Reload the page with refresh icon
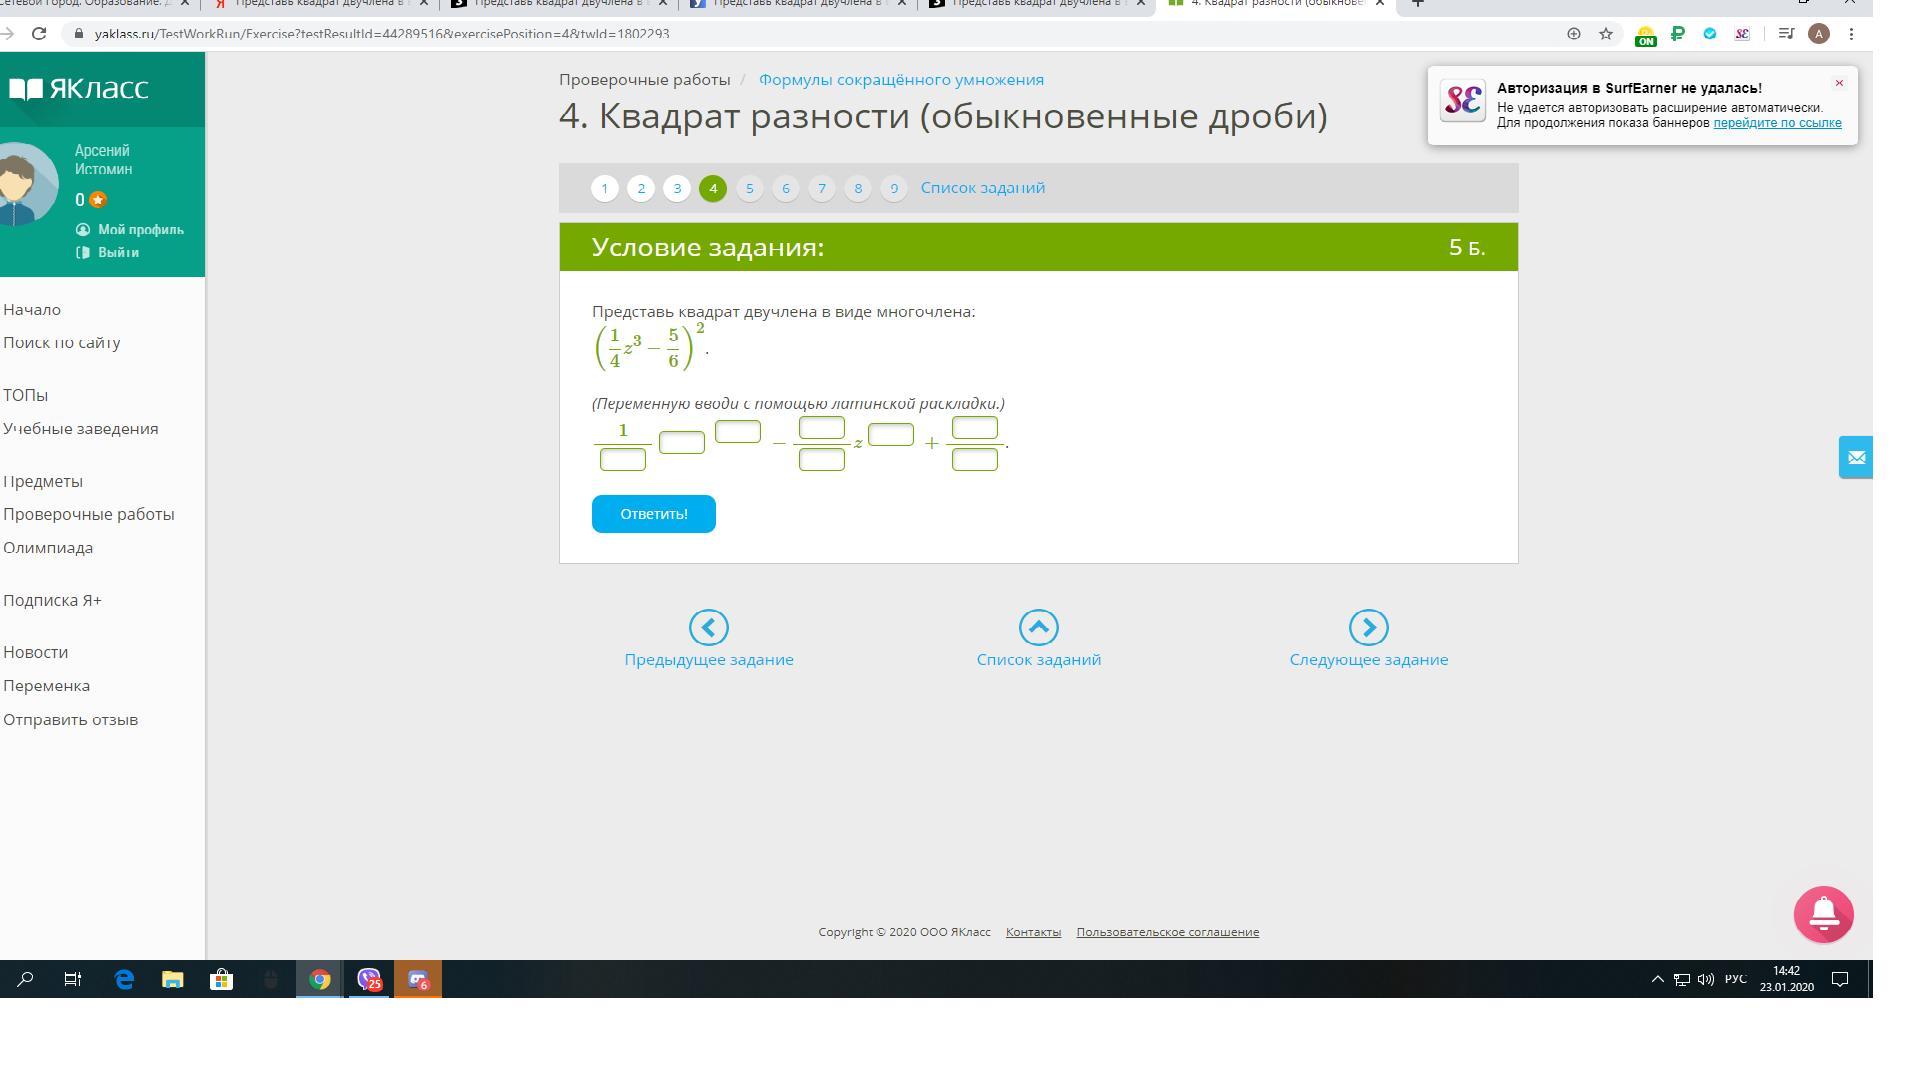The image size is (1920, 1080). coord(39,34)
